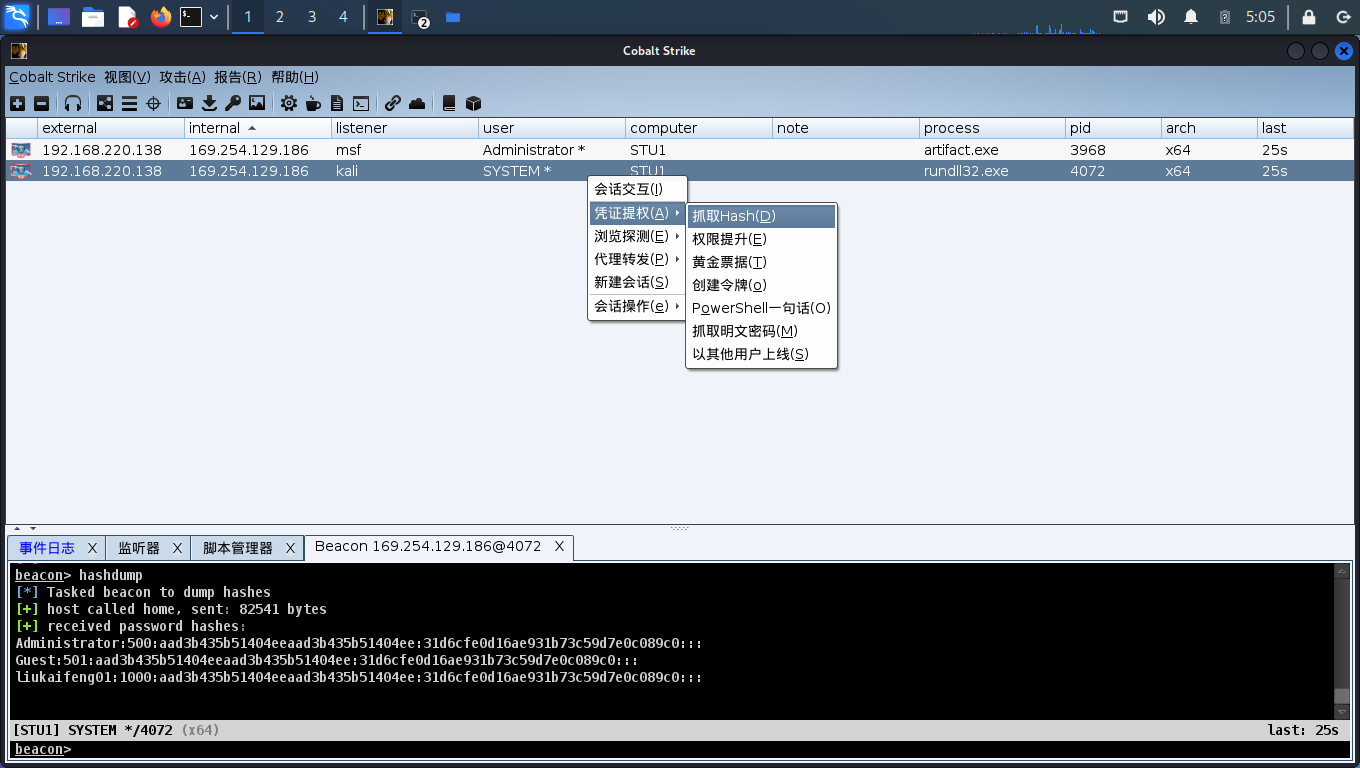
Task: Choose PowerShell一句话(O) menu item
Action: [x=761, y=308]
